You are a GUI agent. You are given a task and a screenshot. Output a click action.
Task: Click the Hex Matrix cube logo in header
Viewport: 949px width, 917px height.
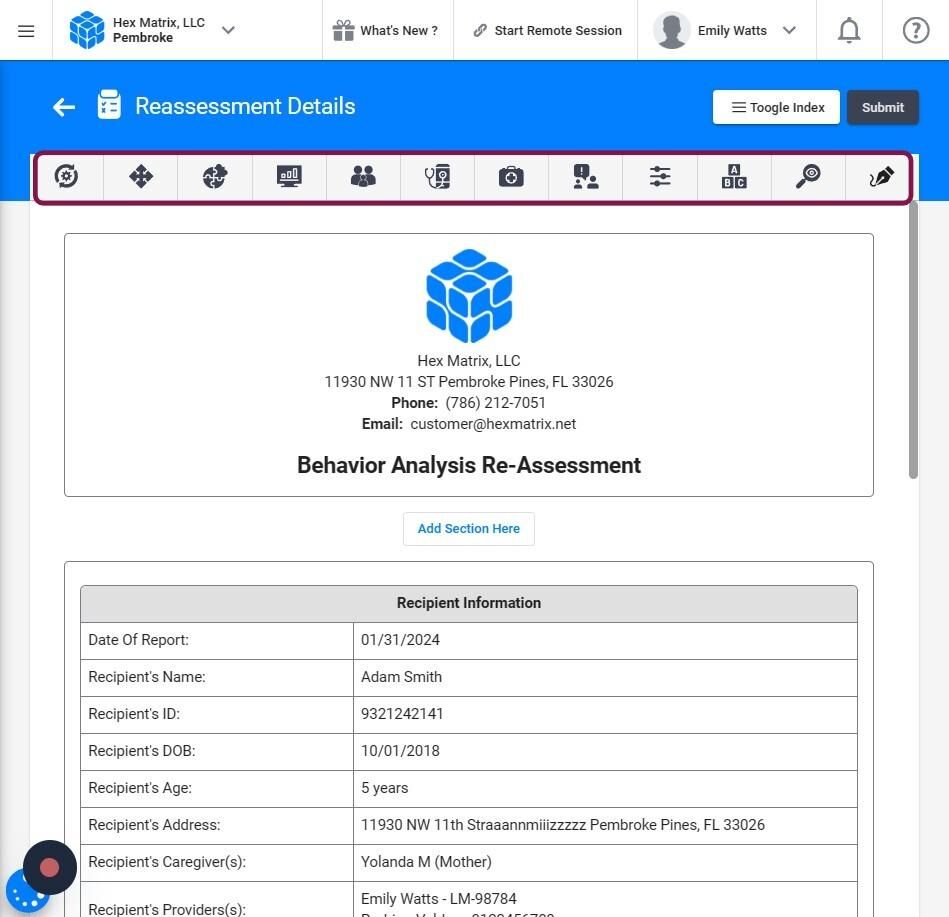click(x=87, y=30)
